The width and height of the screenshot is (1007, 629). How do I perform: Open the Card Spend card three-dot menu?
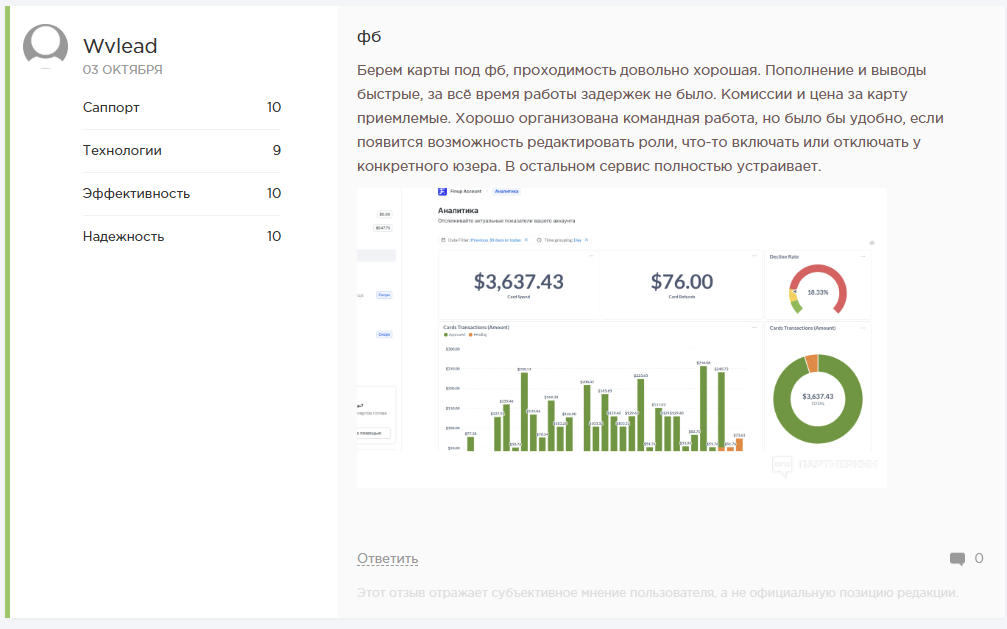[590, 257]
